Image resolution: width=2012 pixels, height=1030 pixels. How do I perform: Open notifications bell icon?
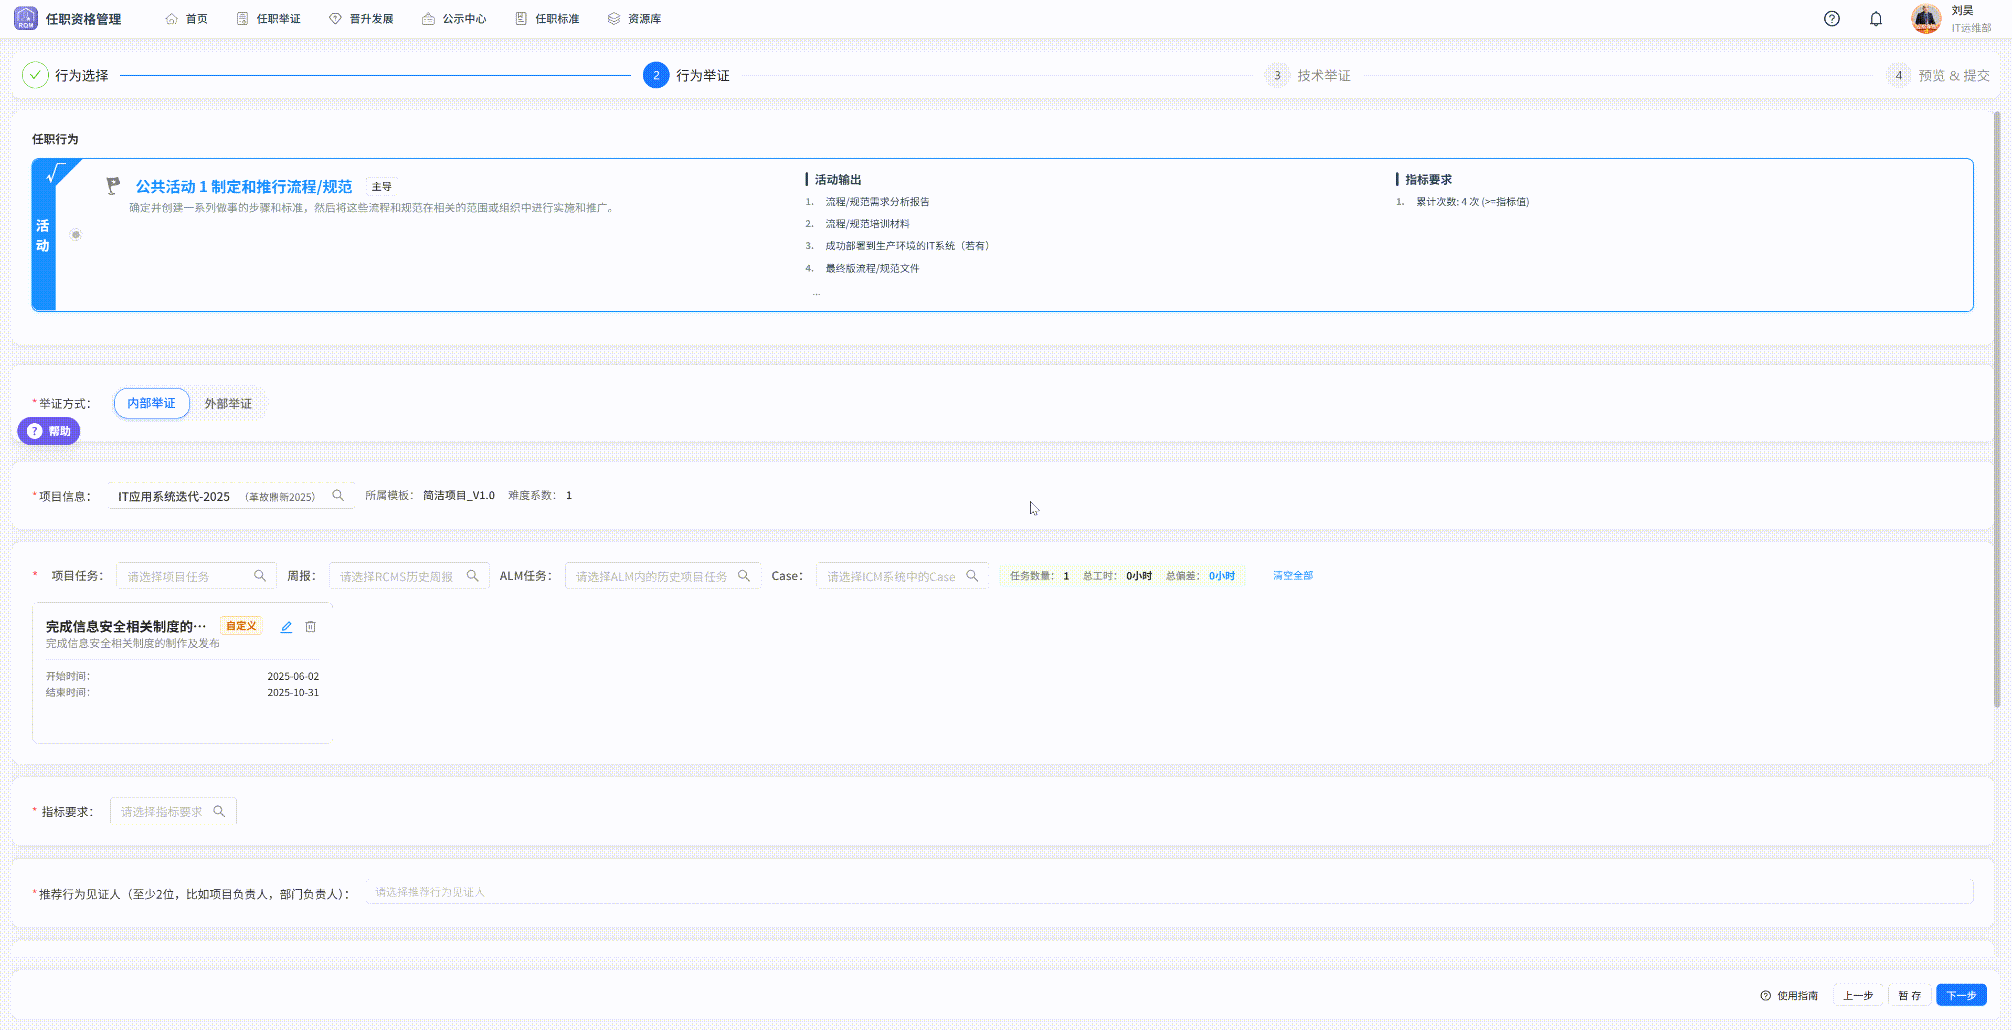(x=1875, y=19)
